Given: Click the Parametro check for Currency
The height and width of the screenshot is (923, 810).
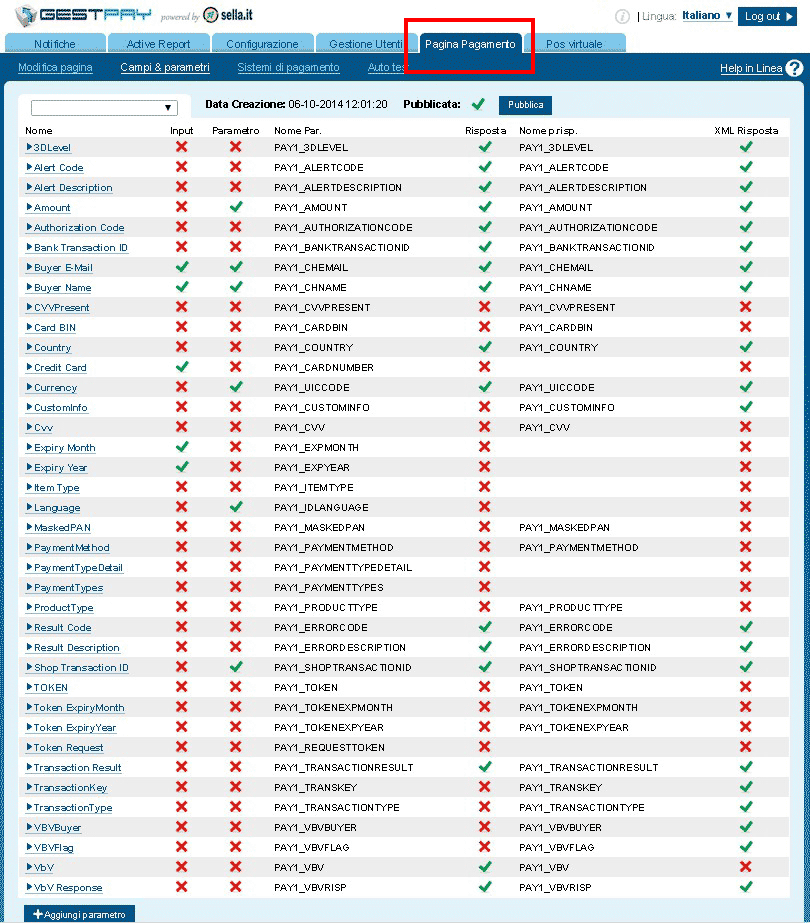Looking at the screenshot, I should click(x=235, y=387).
